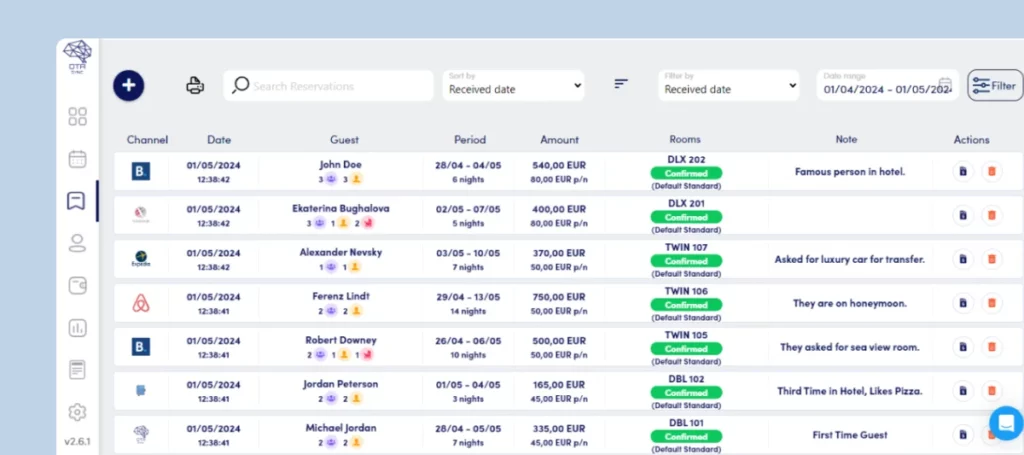The width and height of the screenshot is (1024, 455).
Task: Delete John Doe reservation
Action: pos(991,171)
